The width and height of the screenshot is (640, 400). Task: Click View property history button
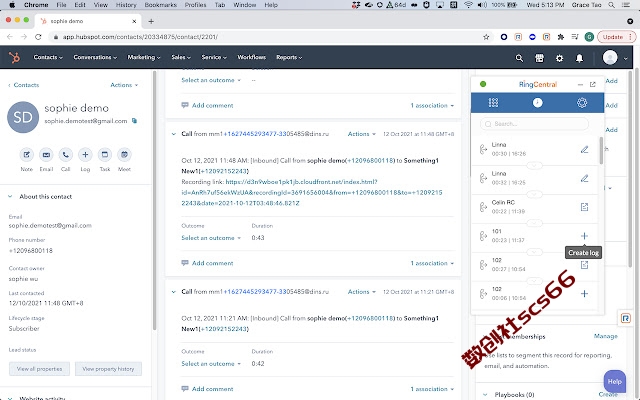[x=108, y=369]
